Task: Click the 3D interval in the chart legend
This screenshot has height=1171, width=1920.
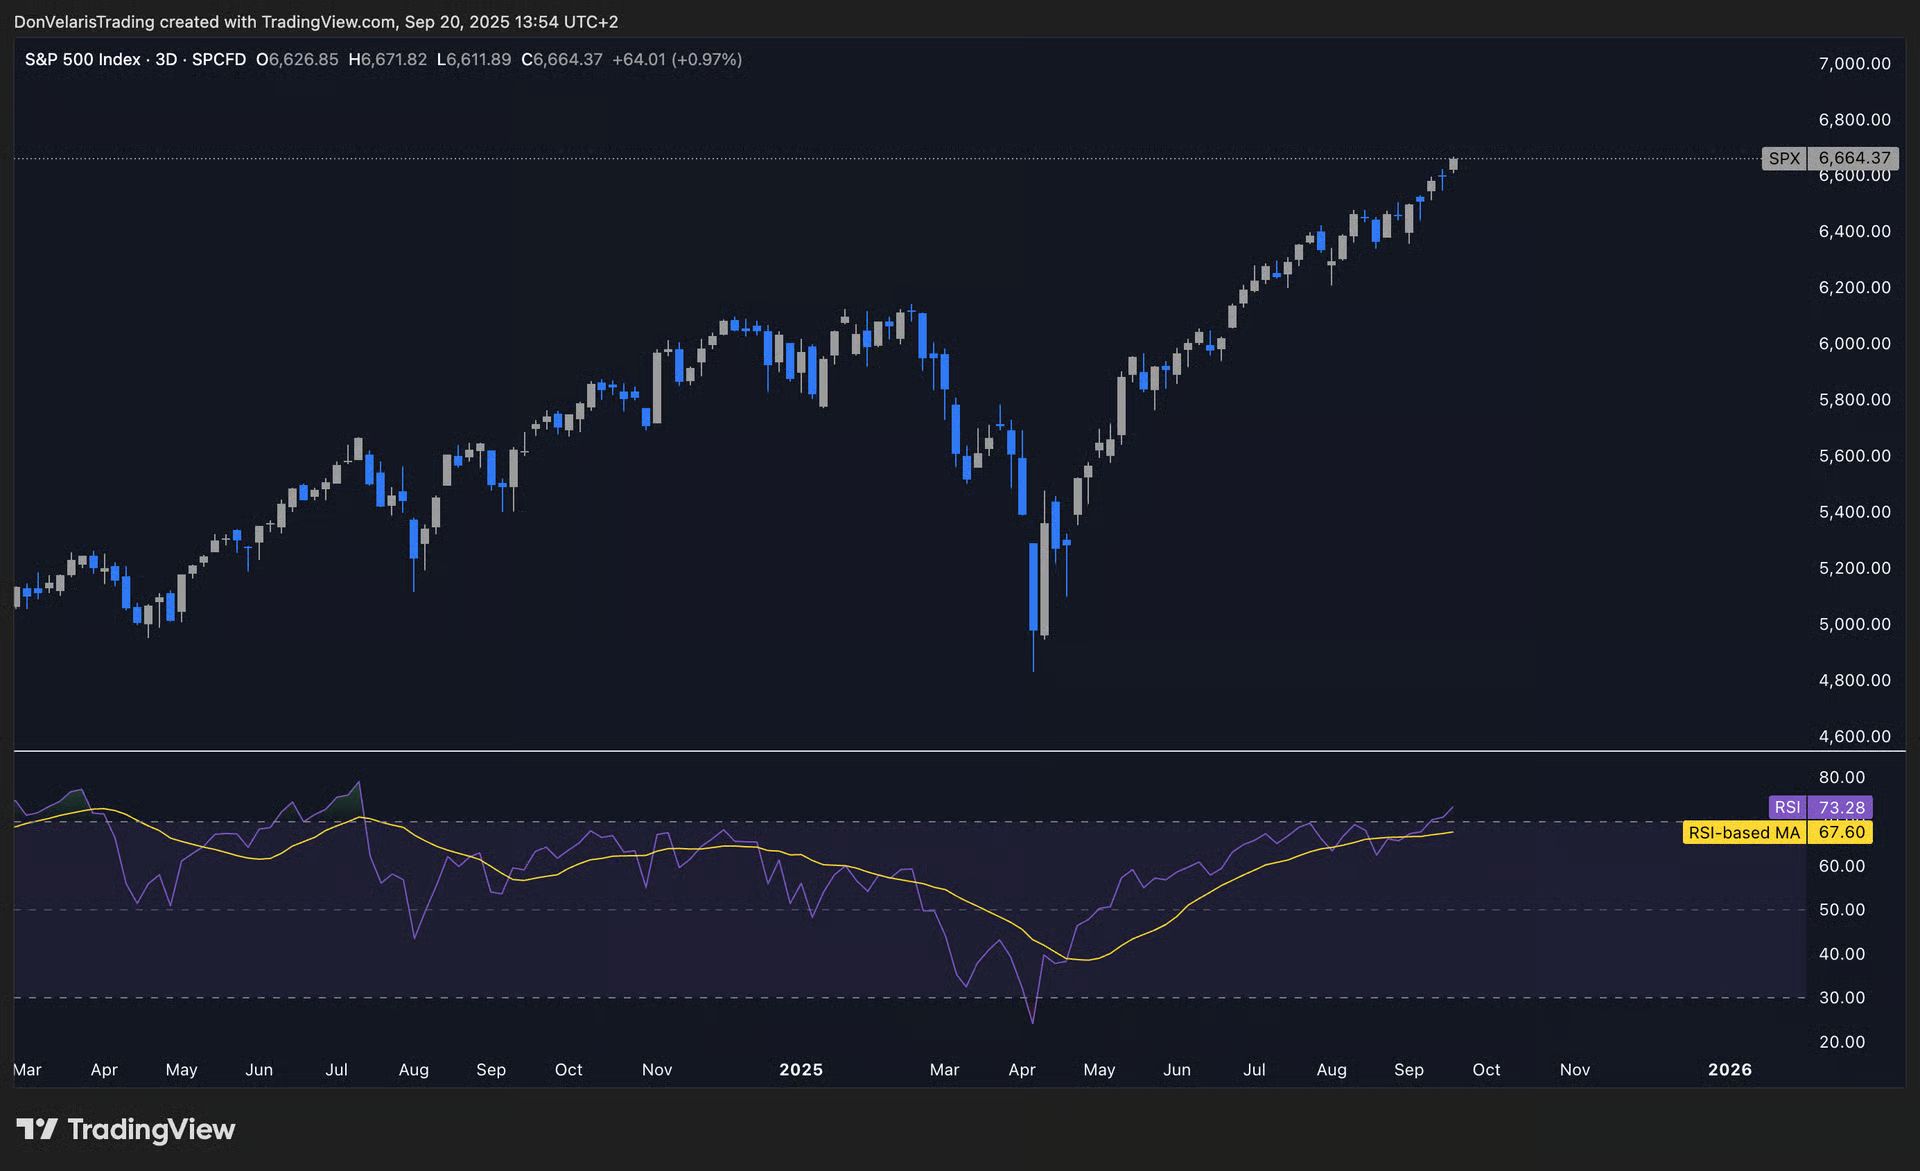Action: 166,60
